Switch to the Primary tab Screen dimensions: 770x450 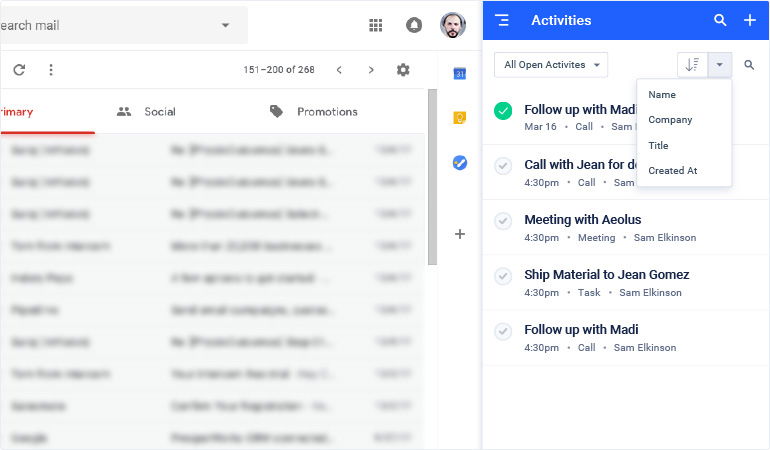tap(47, 112)
